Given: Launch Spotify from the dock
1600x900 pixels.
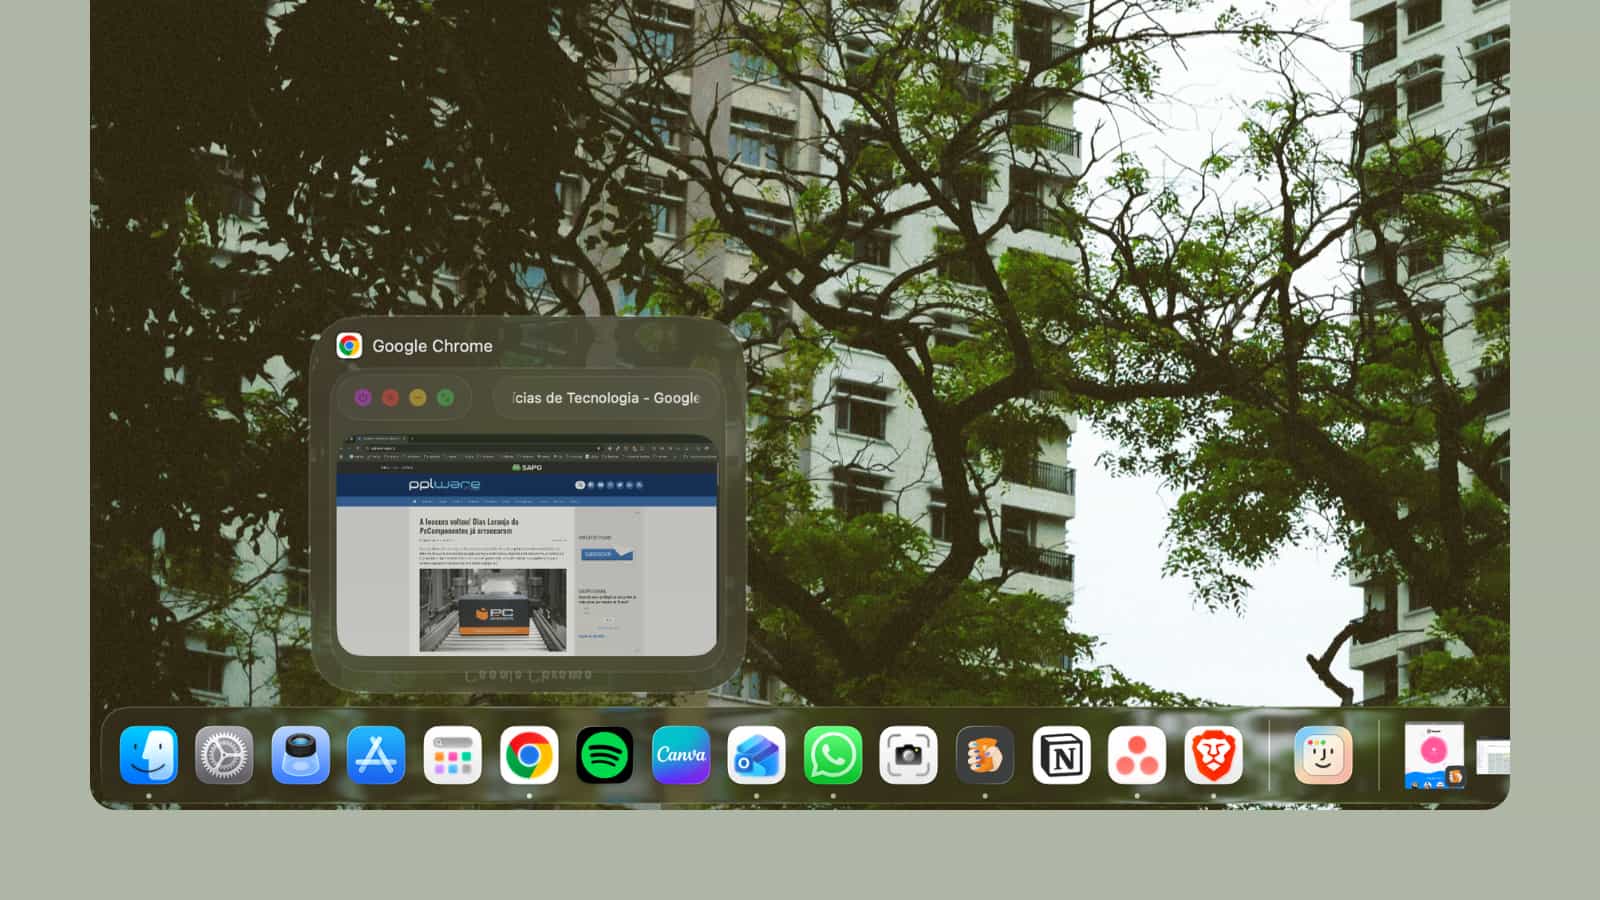Looking at the screenshot, I should point(605,755).
